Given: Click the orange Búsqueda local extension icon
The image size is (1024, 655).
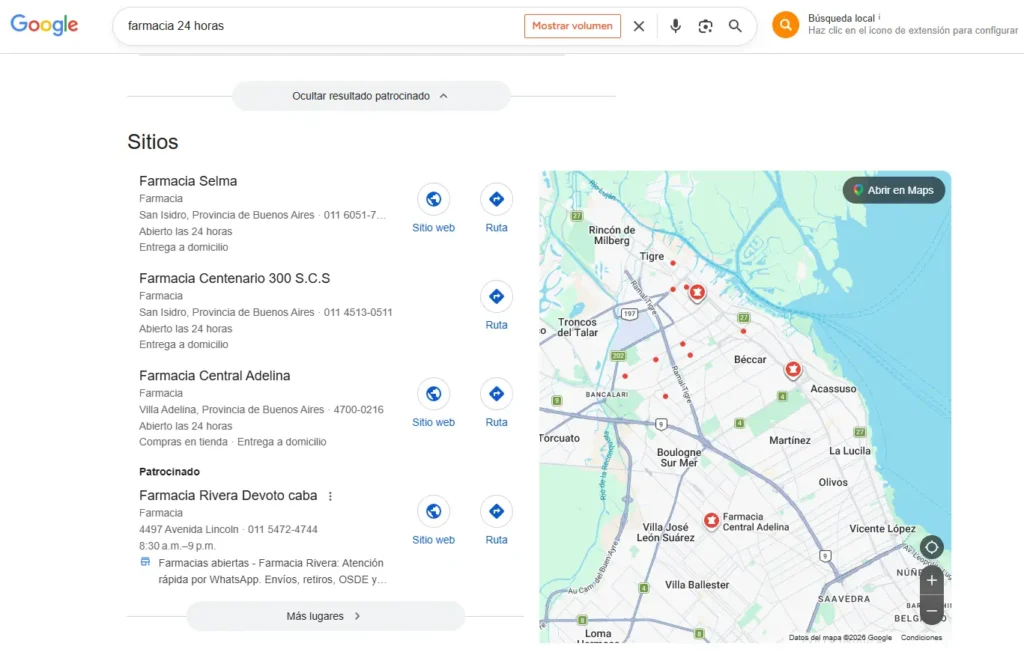Looking at the screenshot, I should click(x=785, y=24).
